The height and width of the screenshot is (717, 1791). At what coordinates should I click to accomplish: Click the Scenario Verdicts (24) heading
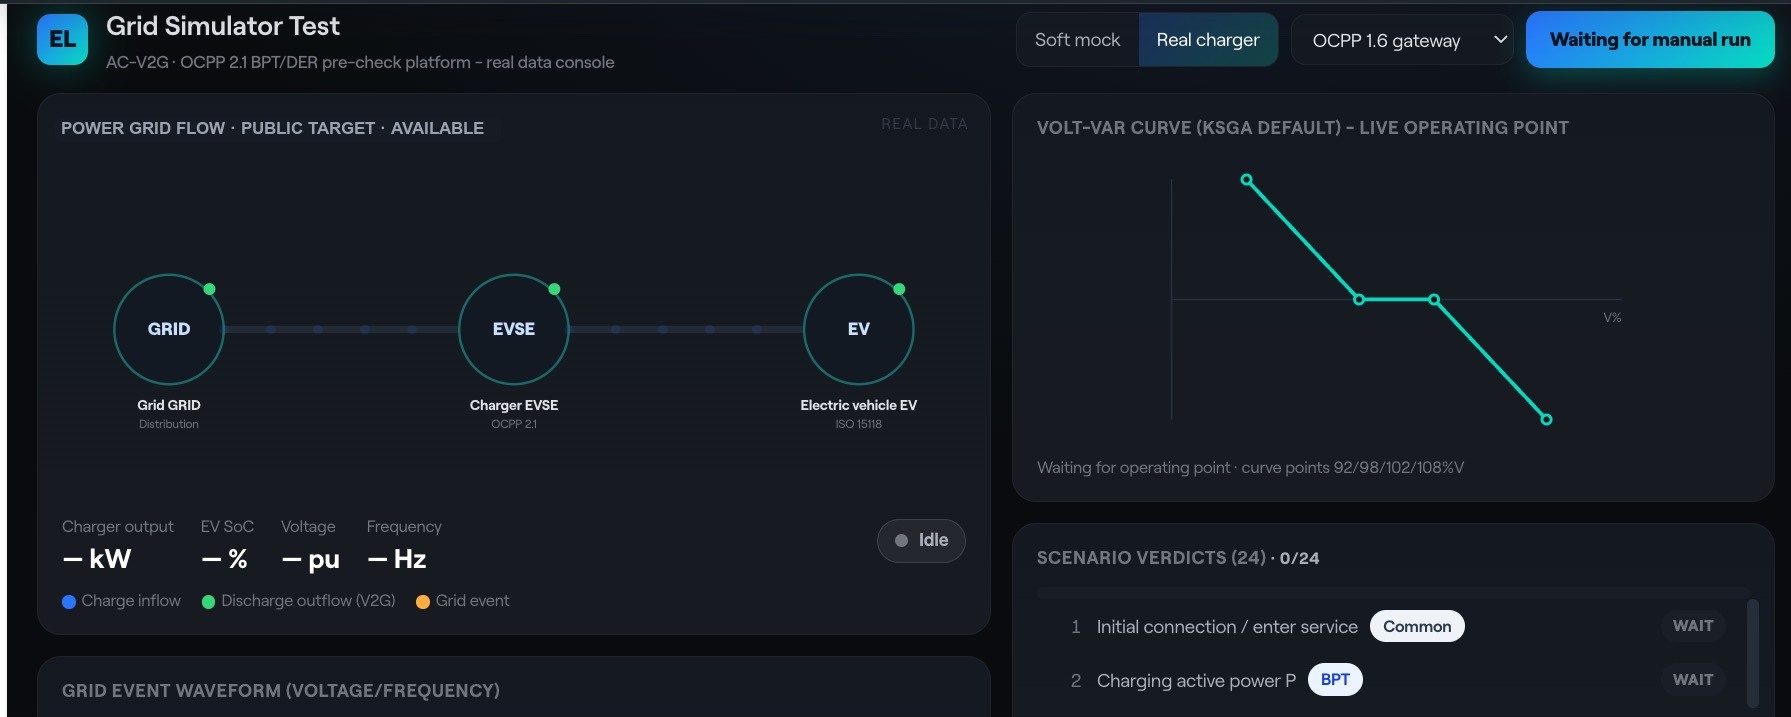(x=1178, y=558)
